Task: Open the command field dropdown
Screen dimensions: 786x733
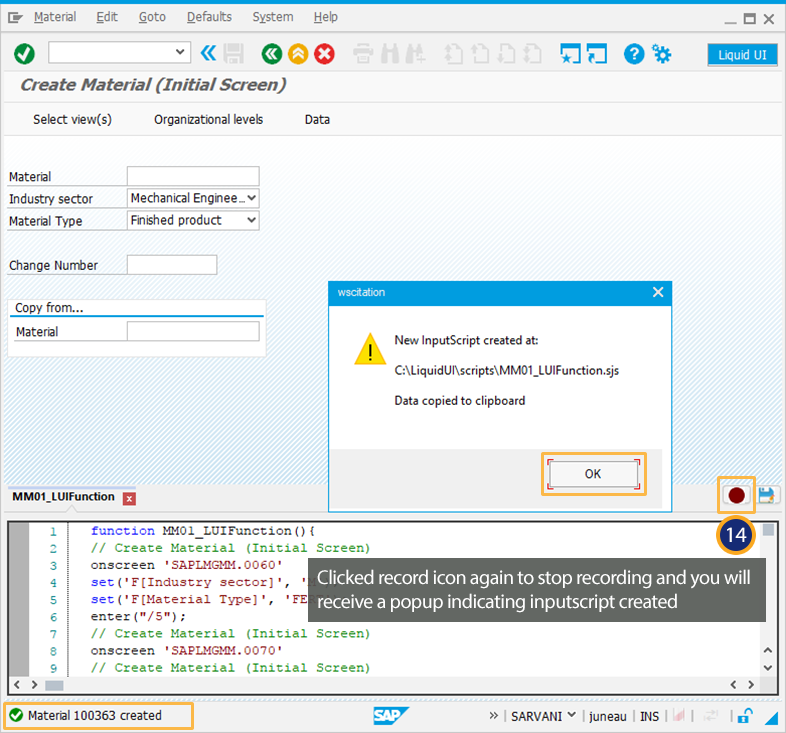Action: (x=180, y=52)
